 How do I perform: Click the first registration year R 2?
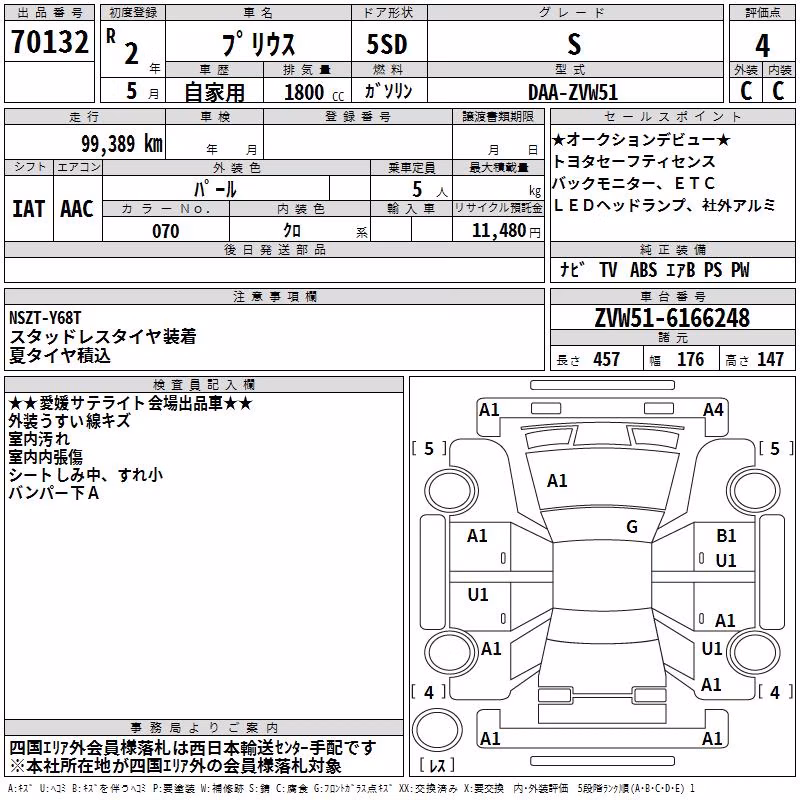[x=124, y=47]
